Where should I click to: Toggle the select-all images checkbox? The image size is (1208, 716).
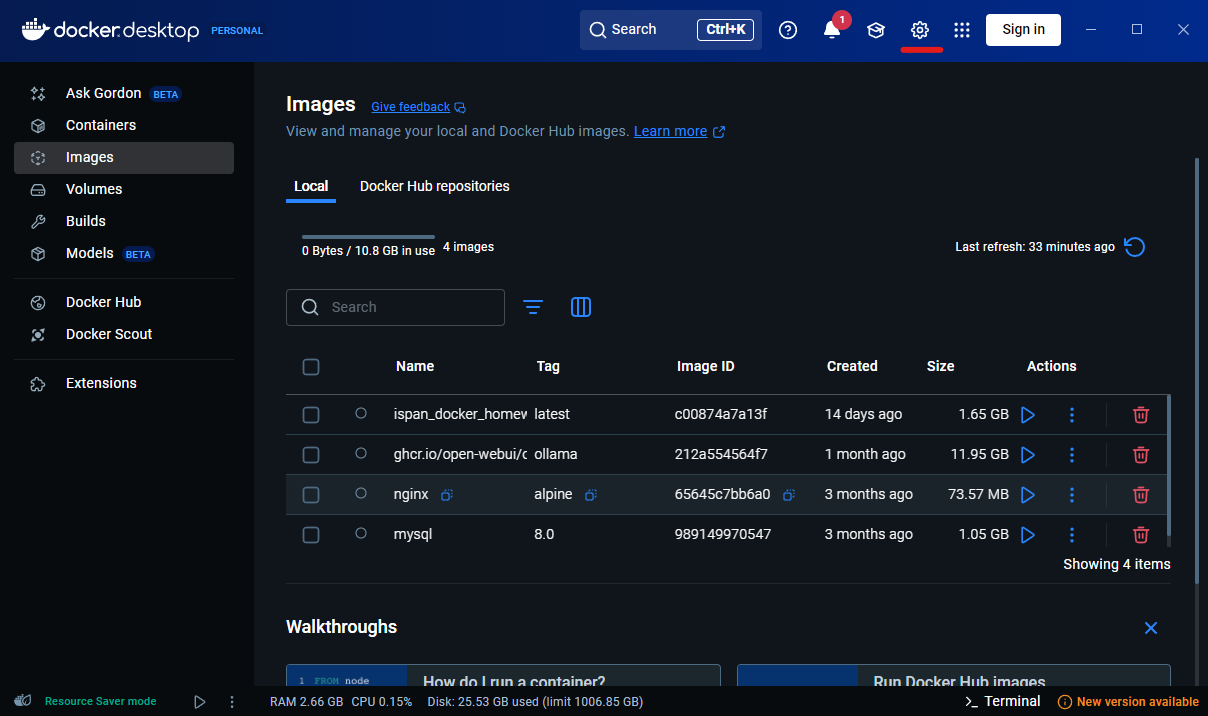[x=311, y=367]
